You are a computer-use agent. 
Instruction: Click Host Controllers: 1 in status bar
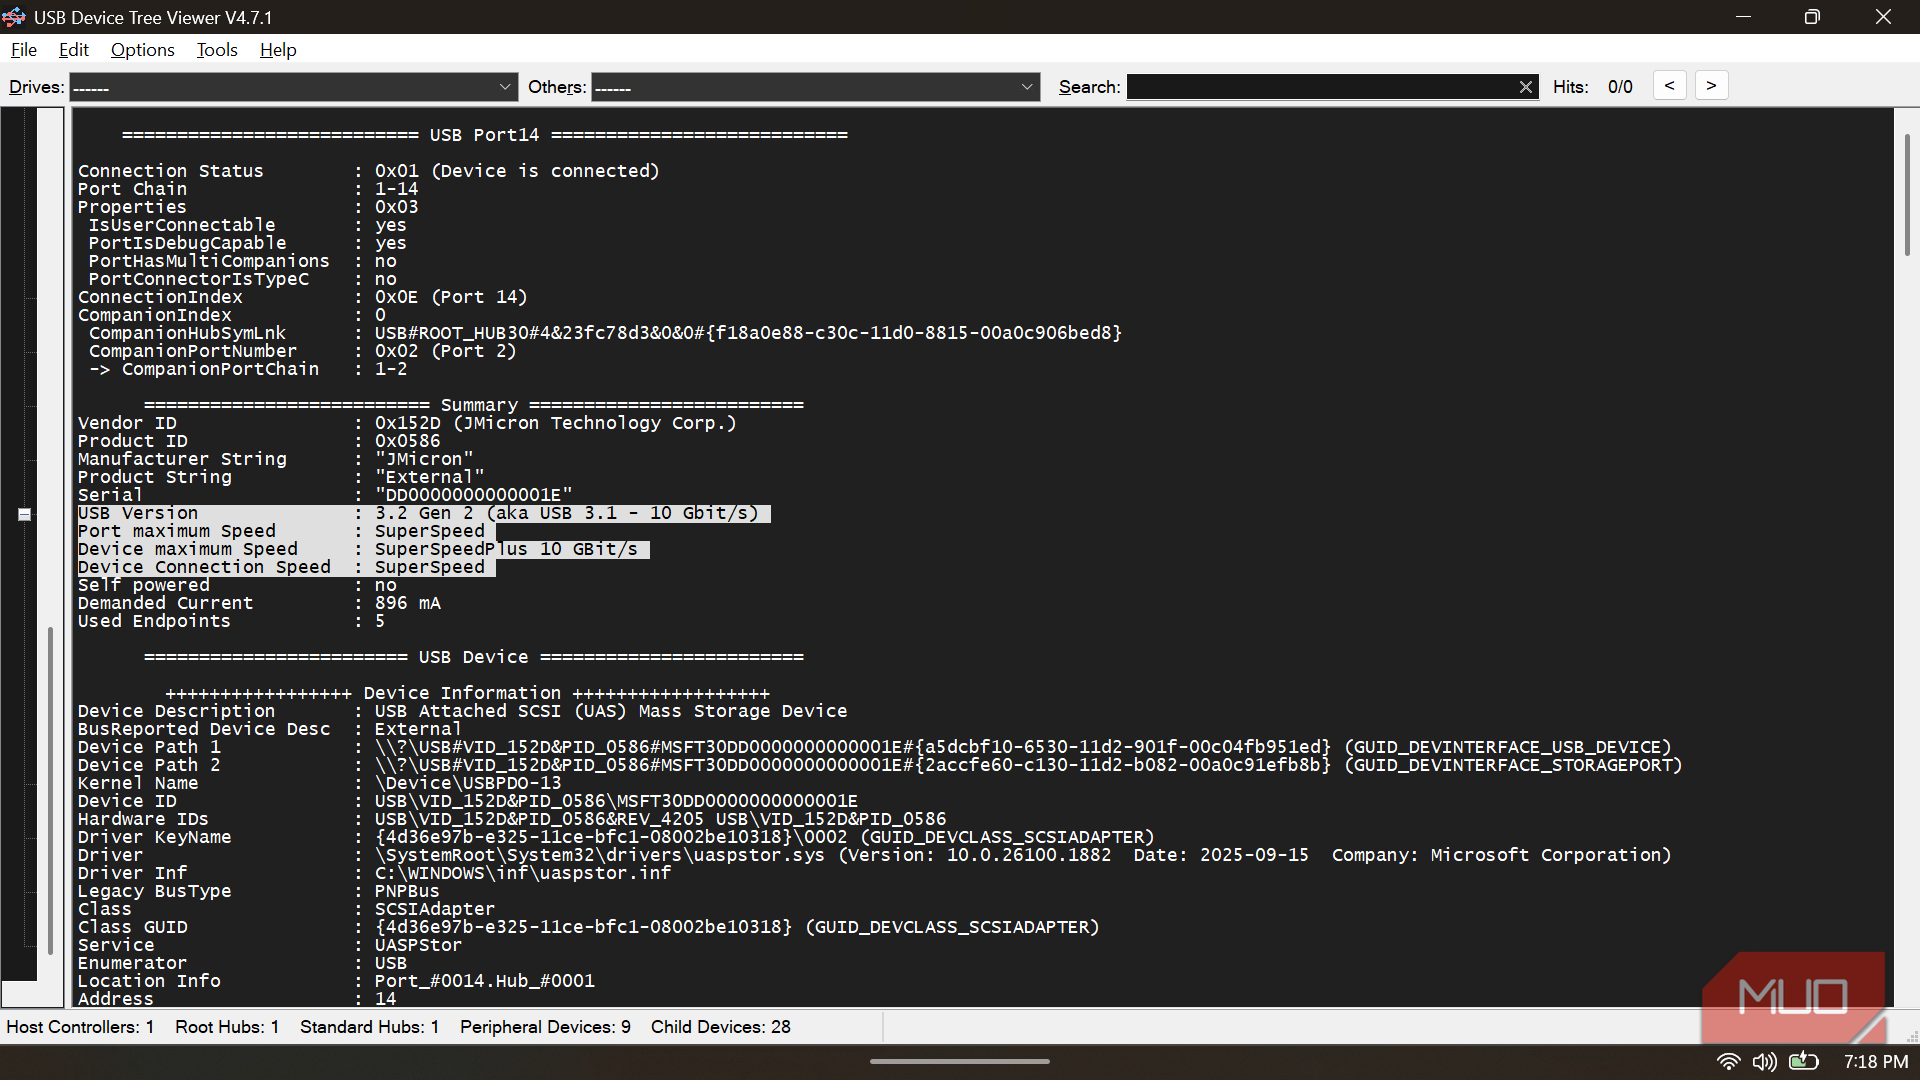pos(80,1027)
